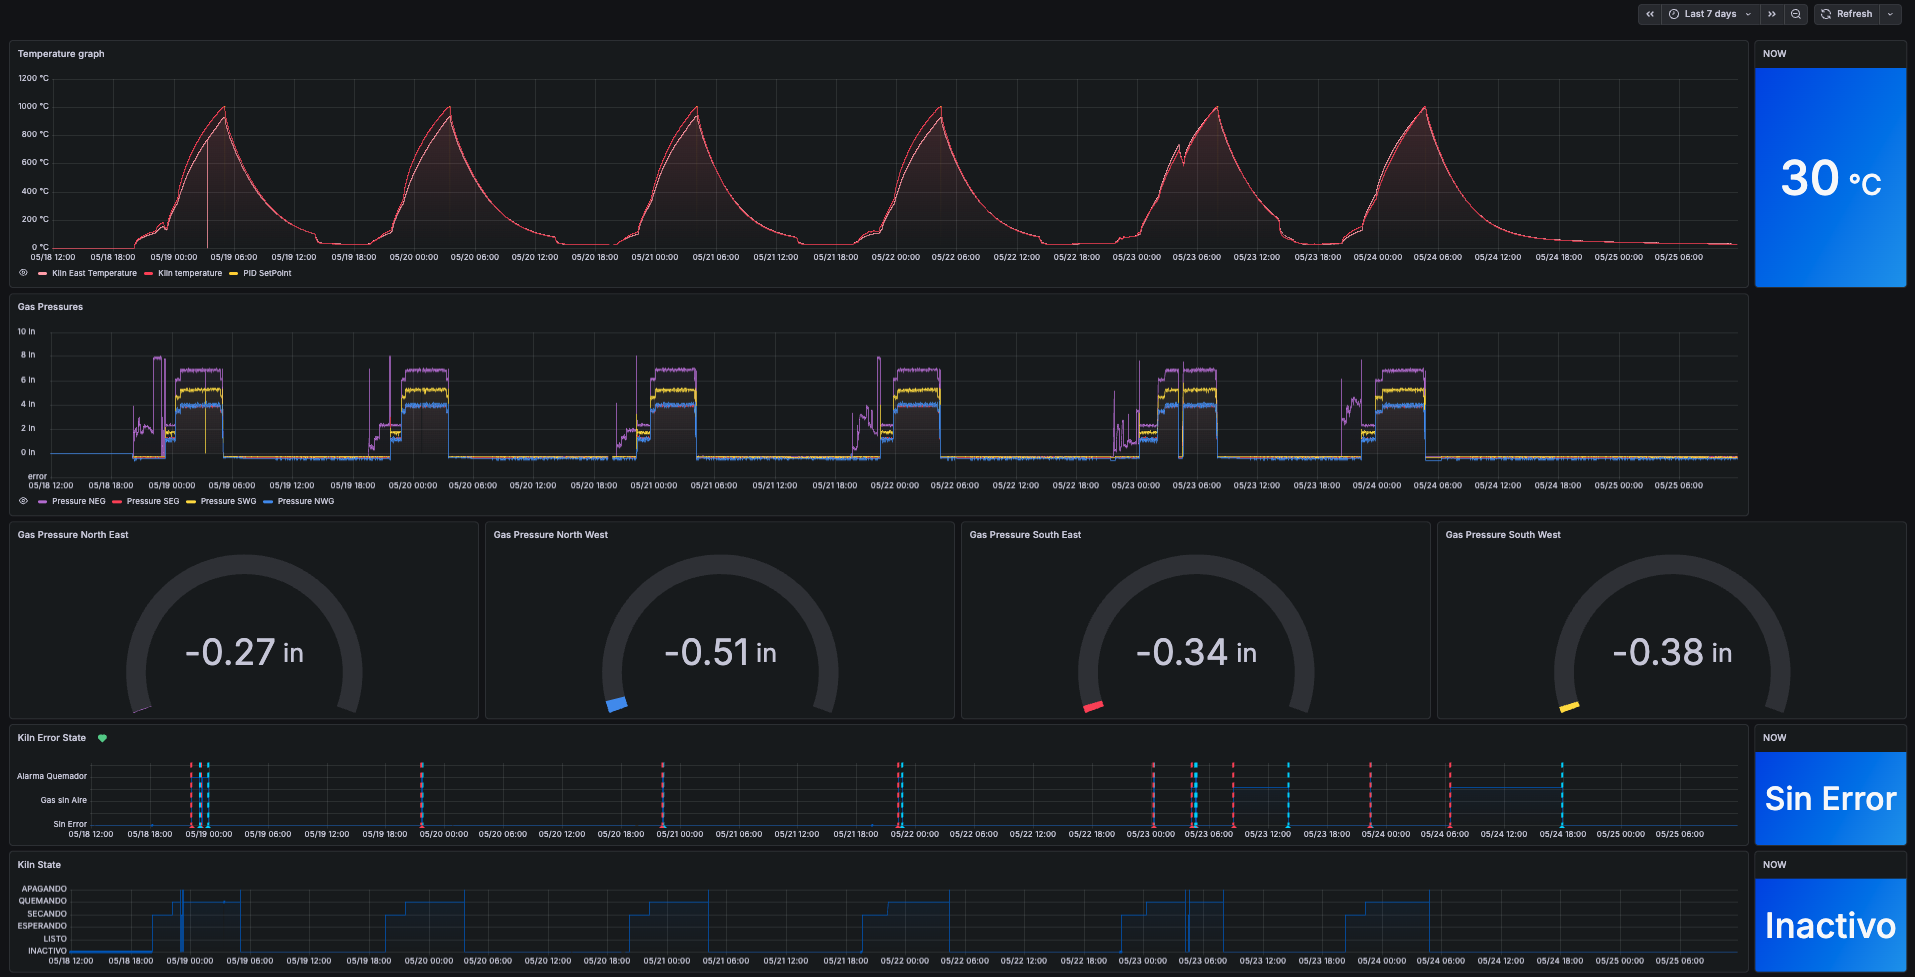
Task: Toggle Pressure SWG series label
Action: pos(228,501)
